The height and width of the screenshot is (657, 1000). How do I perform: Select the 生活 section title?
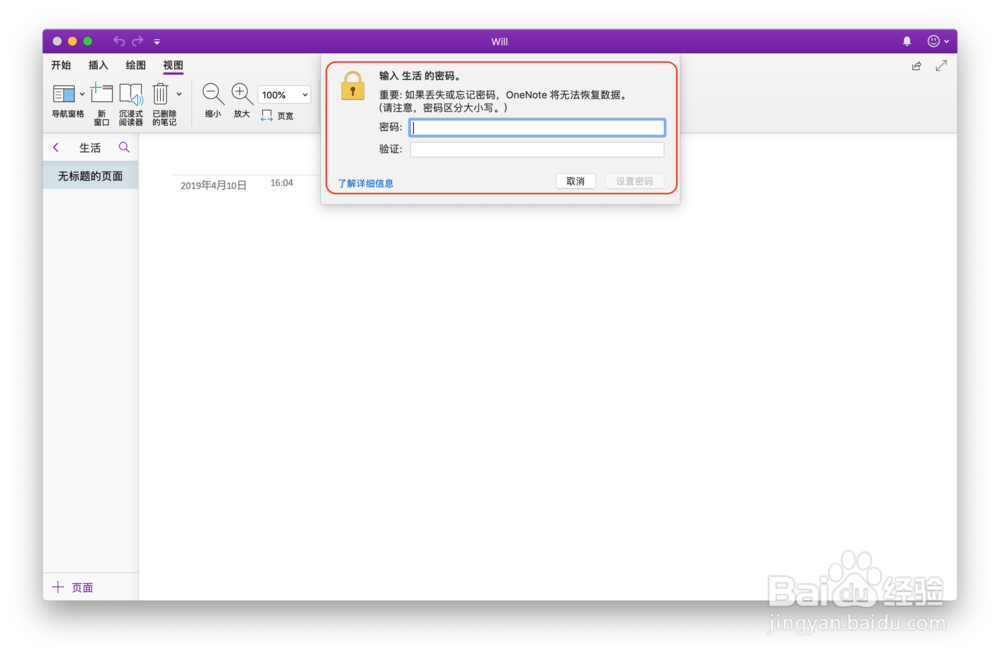[90, 148]
